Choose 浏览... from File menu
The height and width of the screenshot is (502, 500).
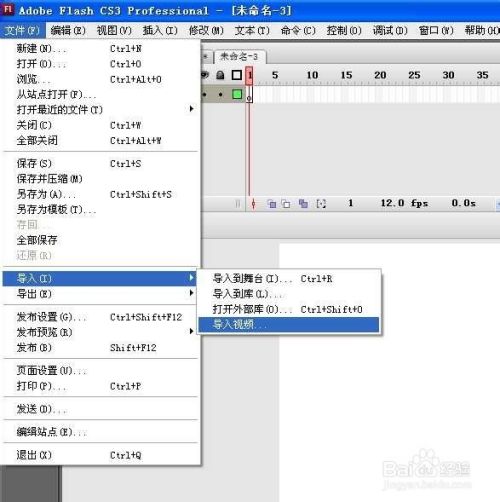(x=100, y=79)
